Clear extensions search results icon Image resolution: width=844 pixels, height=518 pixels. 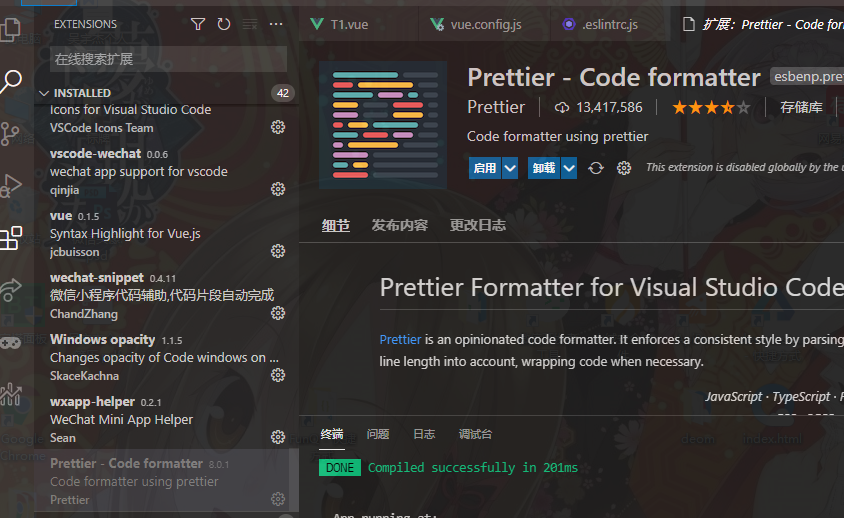pyautogui.click(x=250, y=24)
